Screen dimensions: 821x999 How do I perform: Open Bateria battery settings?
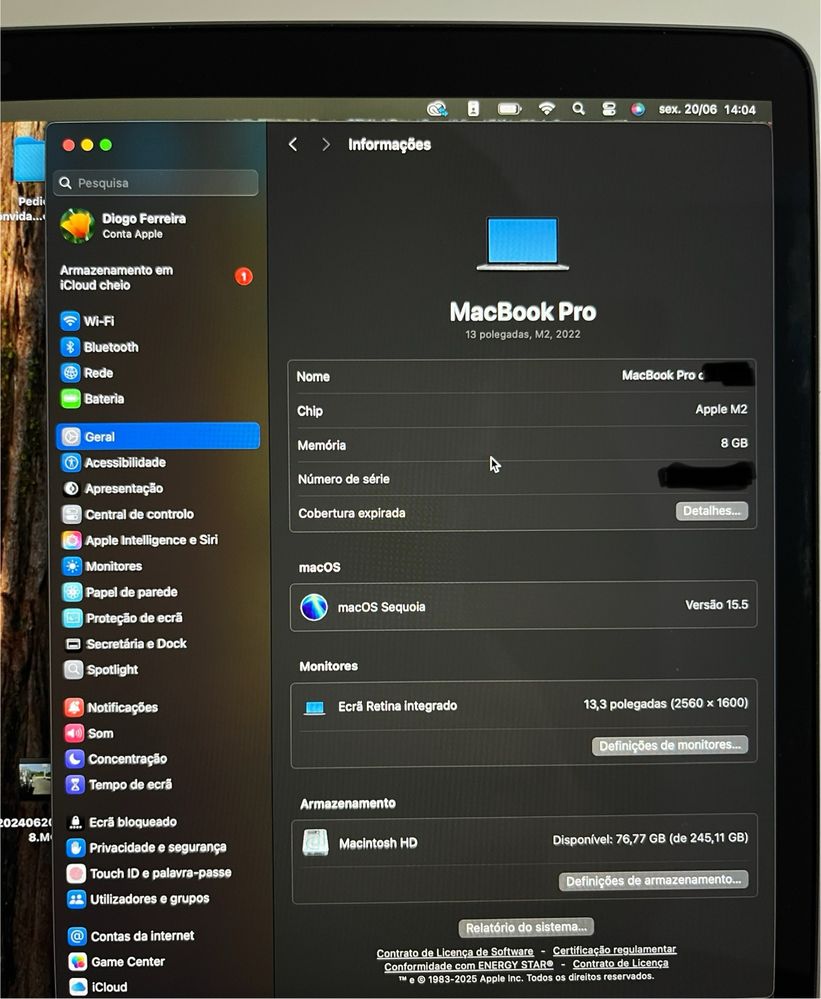coord(92,399)
